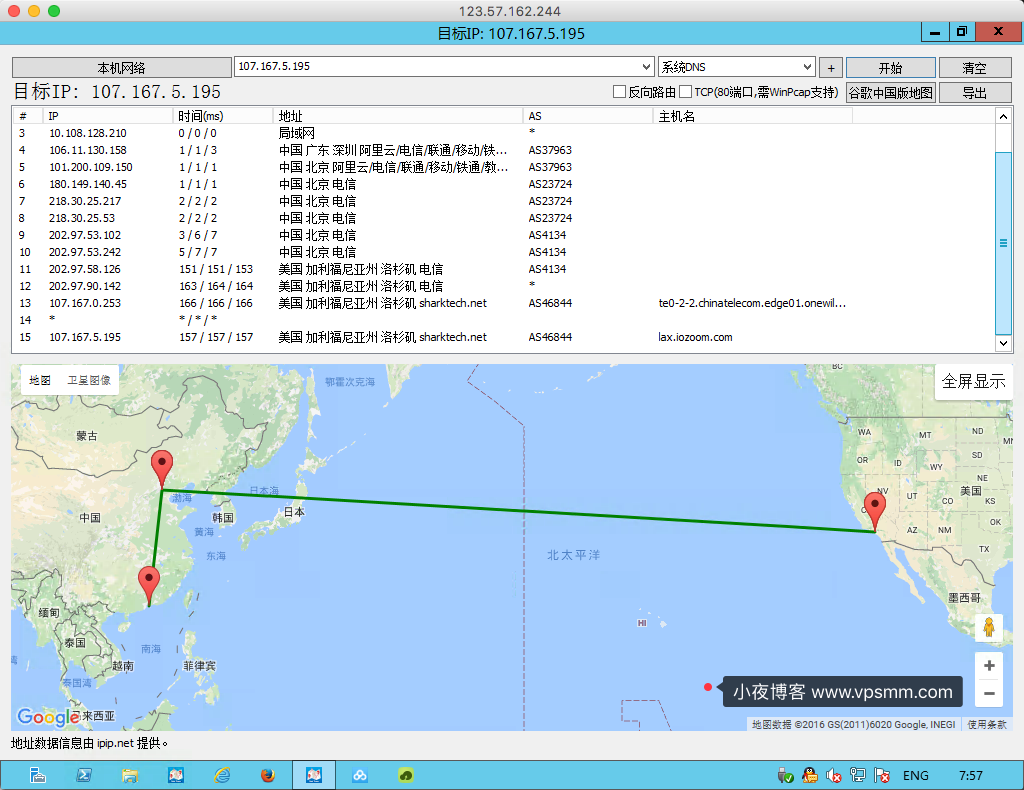Click the te0-2-2.chinatelecom hostname cell
Screen dimensions: 1024x790
pos(752,303)
